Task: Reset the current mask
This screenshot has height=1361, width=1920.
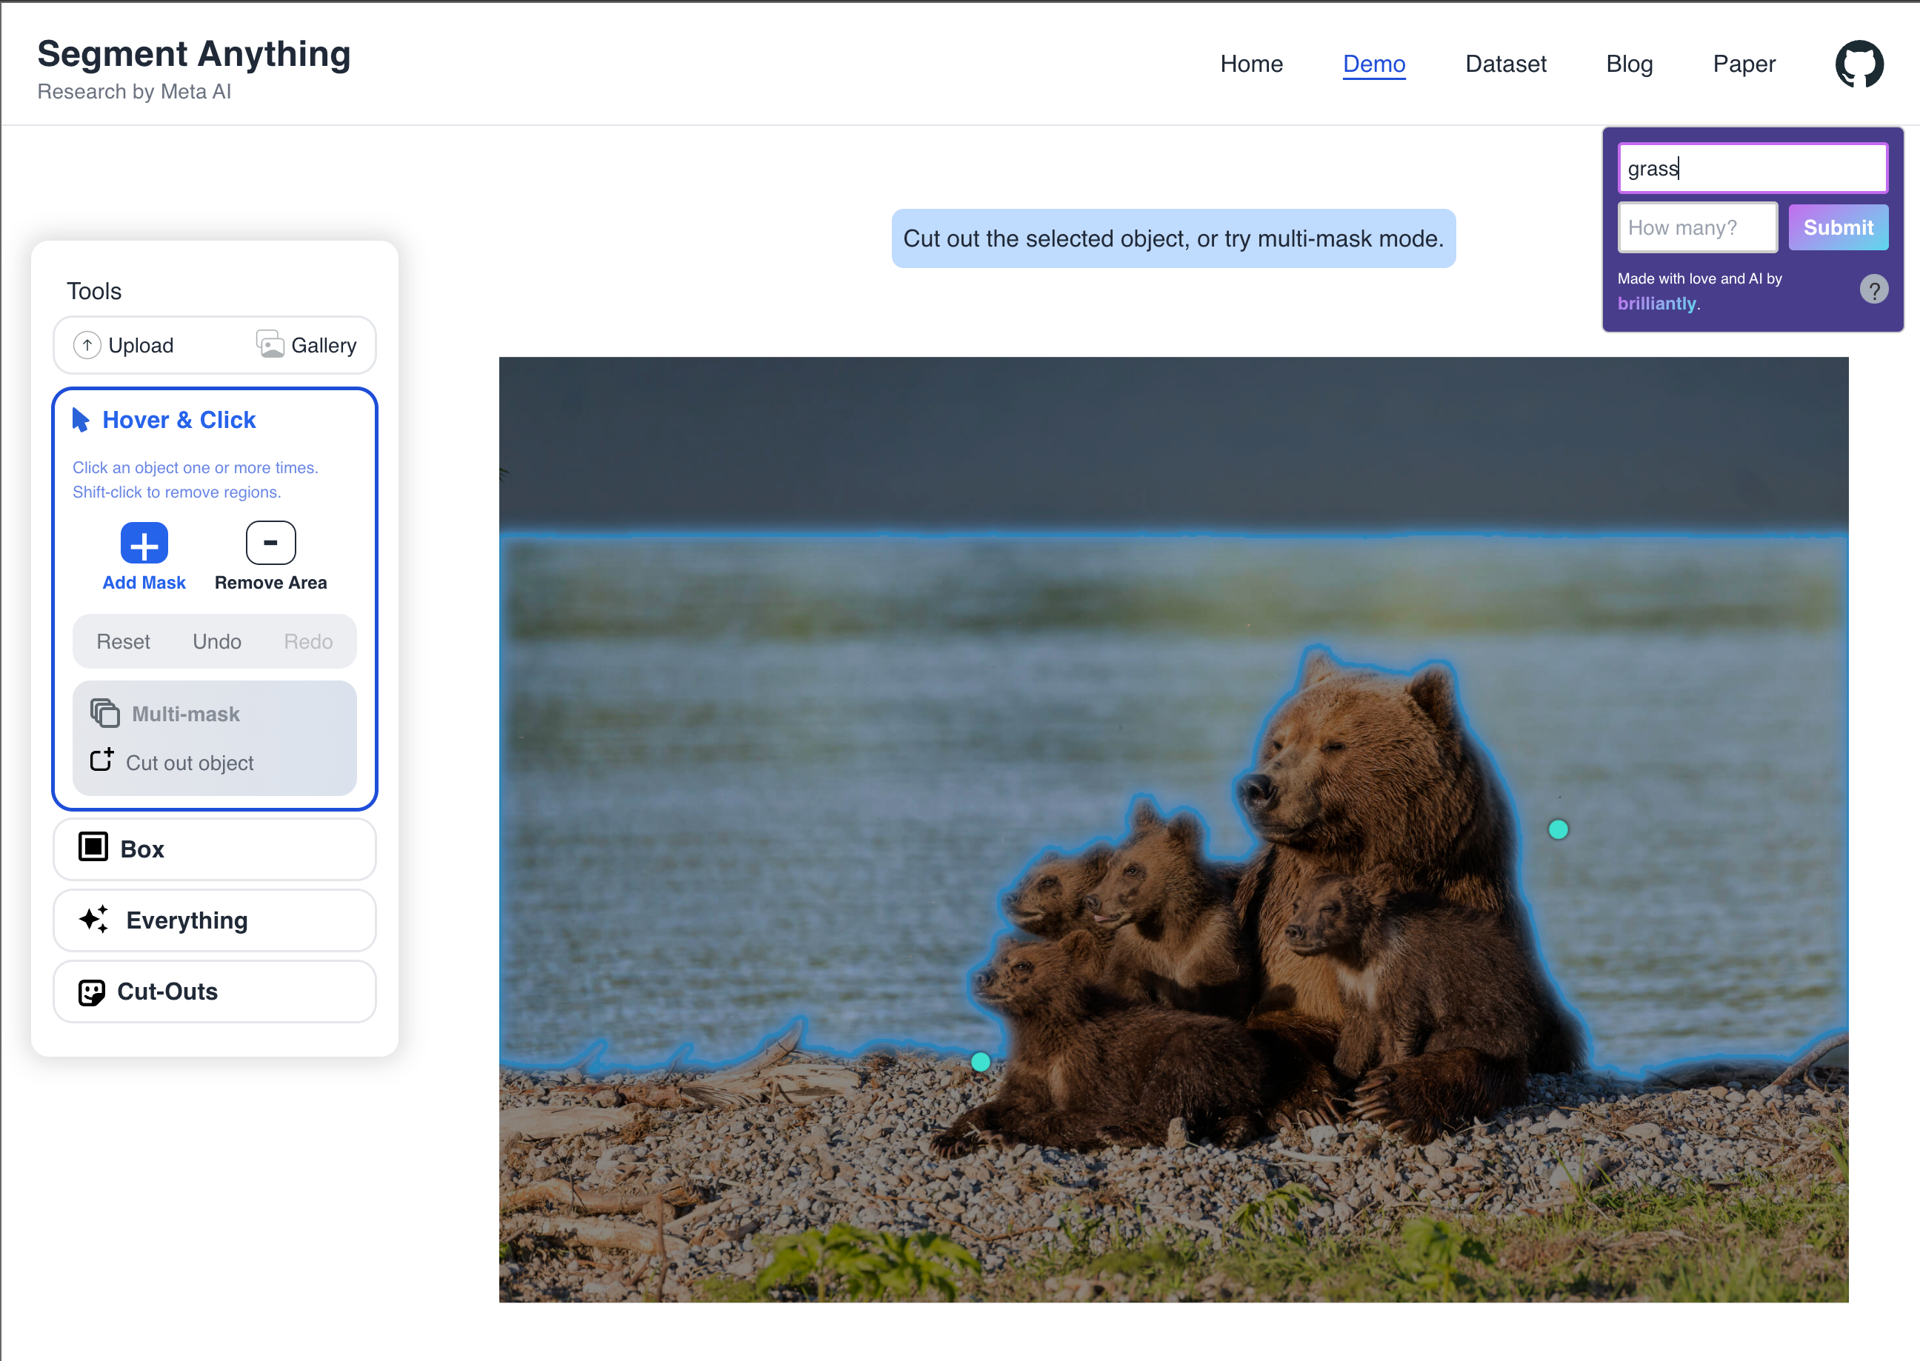Action: (123, 642)
